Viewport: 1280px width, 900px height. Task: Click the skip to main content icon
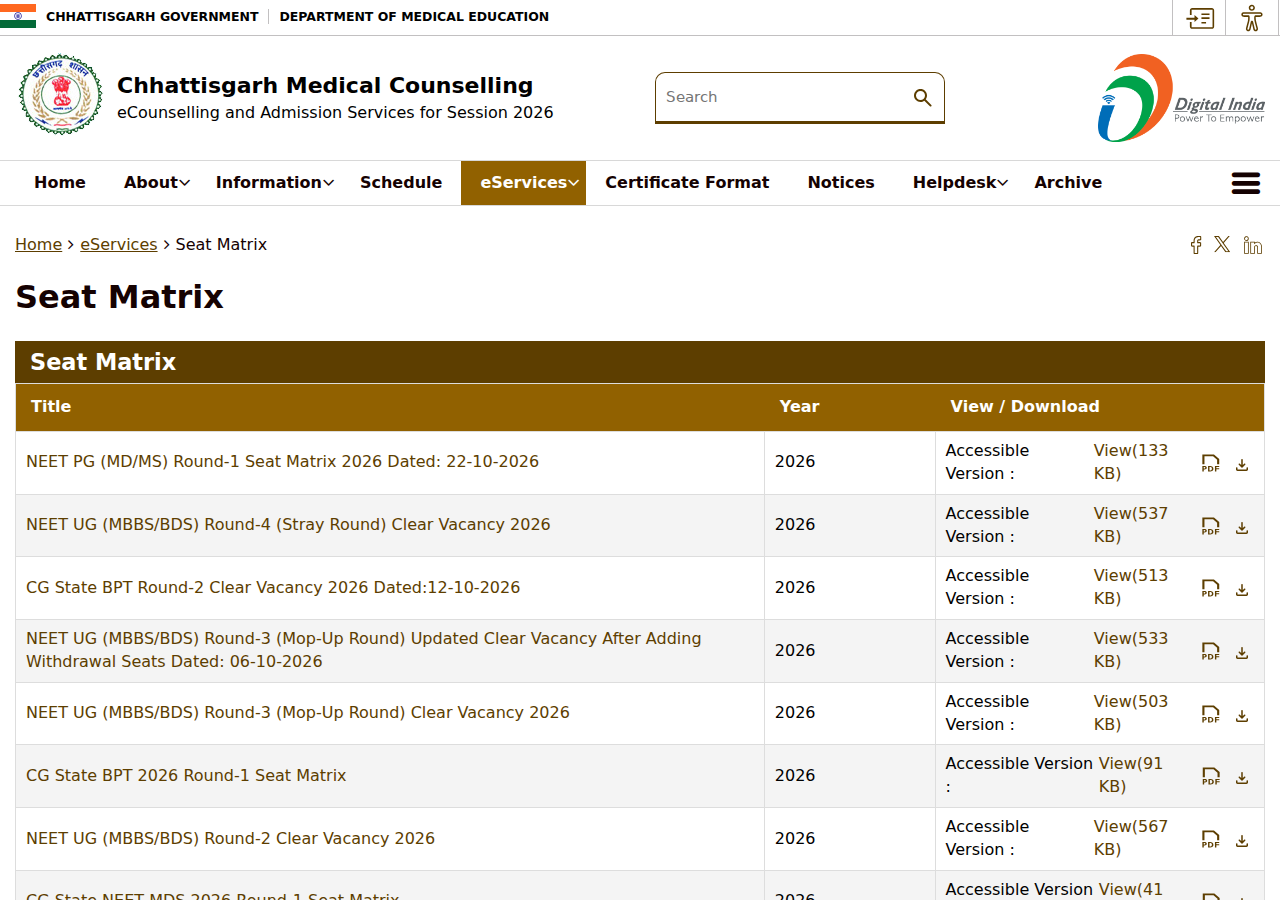pyautogui.click(x=1200, y=18)
